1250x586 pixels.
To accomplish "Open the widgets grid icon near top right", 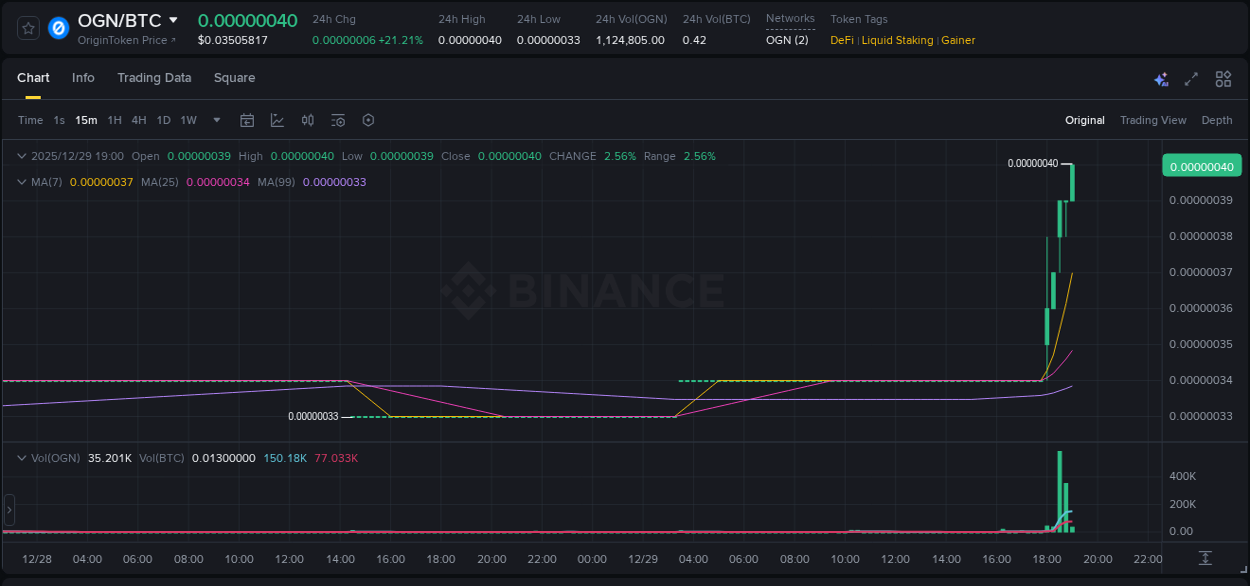I will pos(1223,78).
